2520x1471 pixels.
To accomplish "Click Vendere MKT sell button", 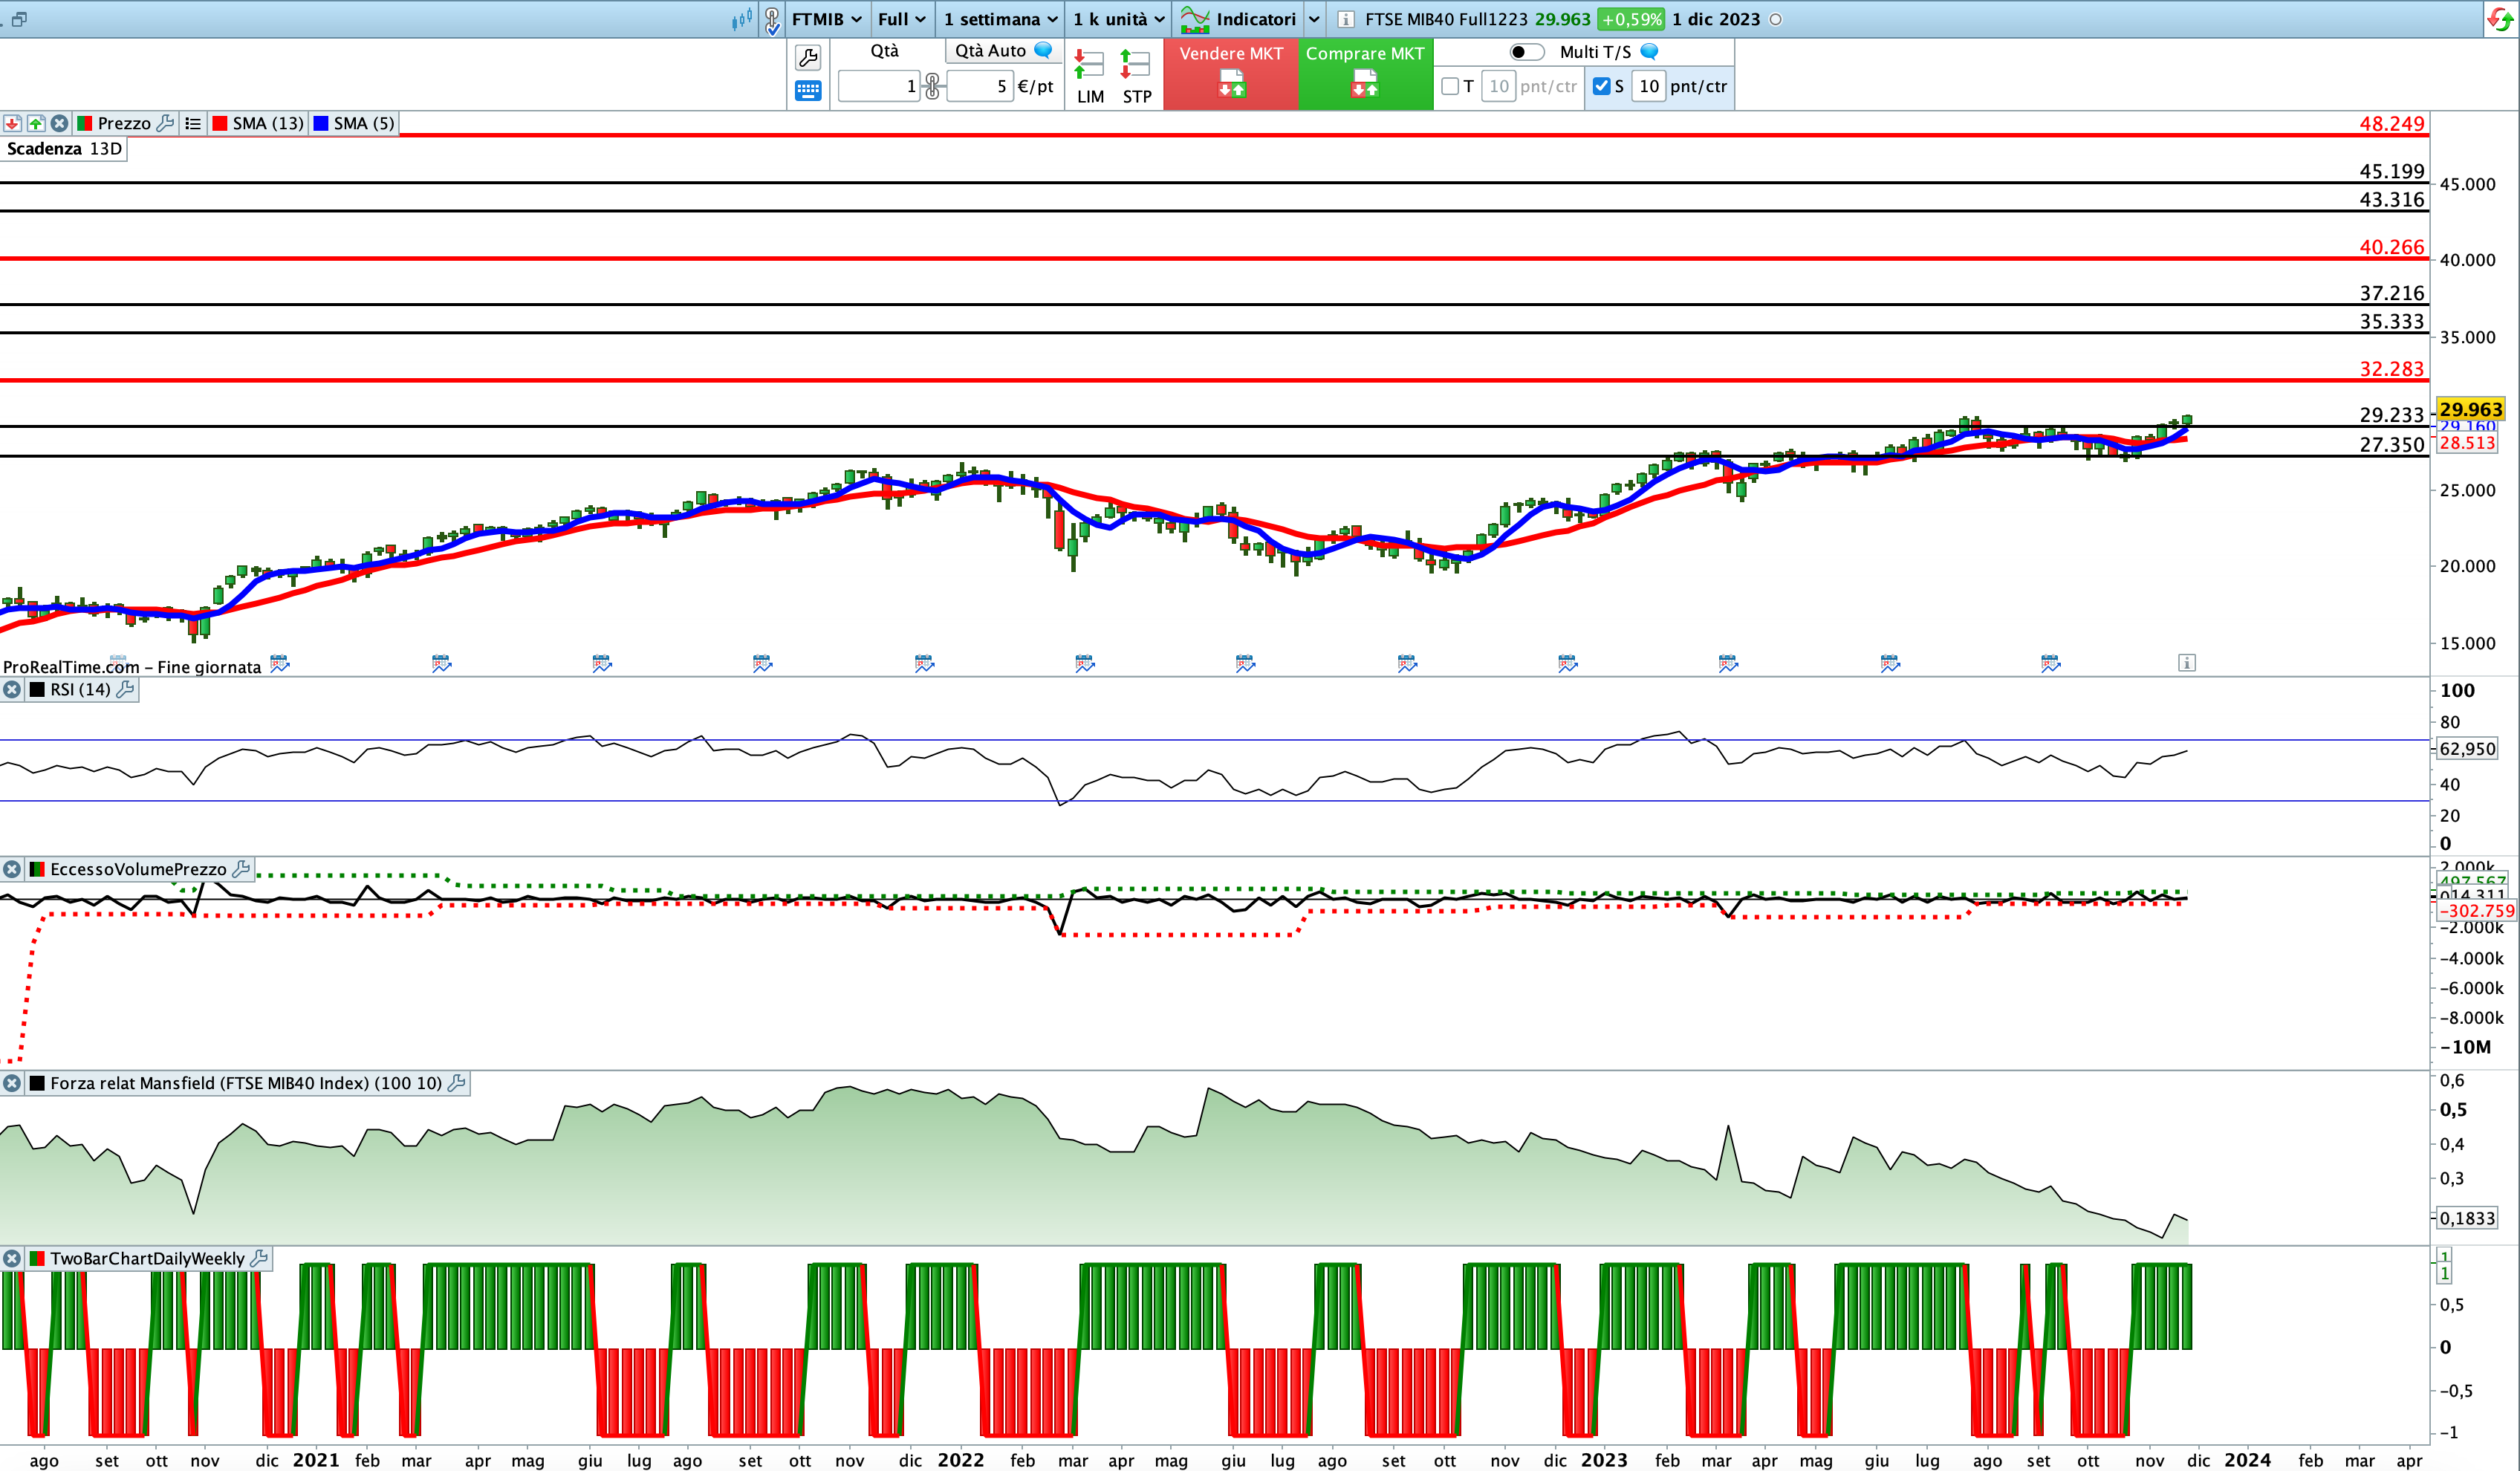I will (1231, 74).
